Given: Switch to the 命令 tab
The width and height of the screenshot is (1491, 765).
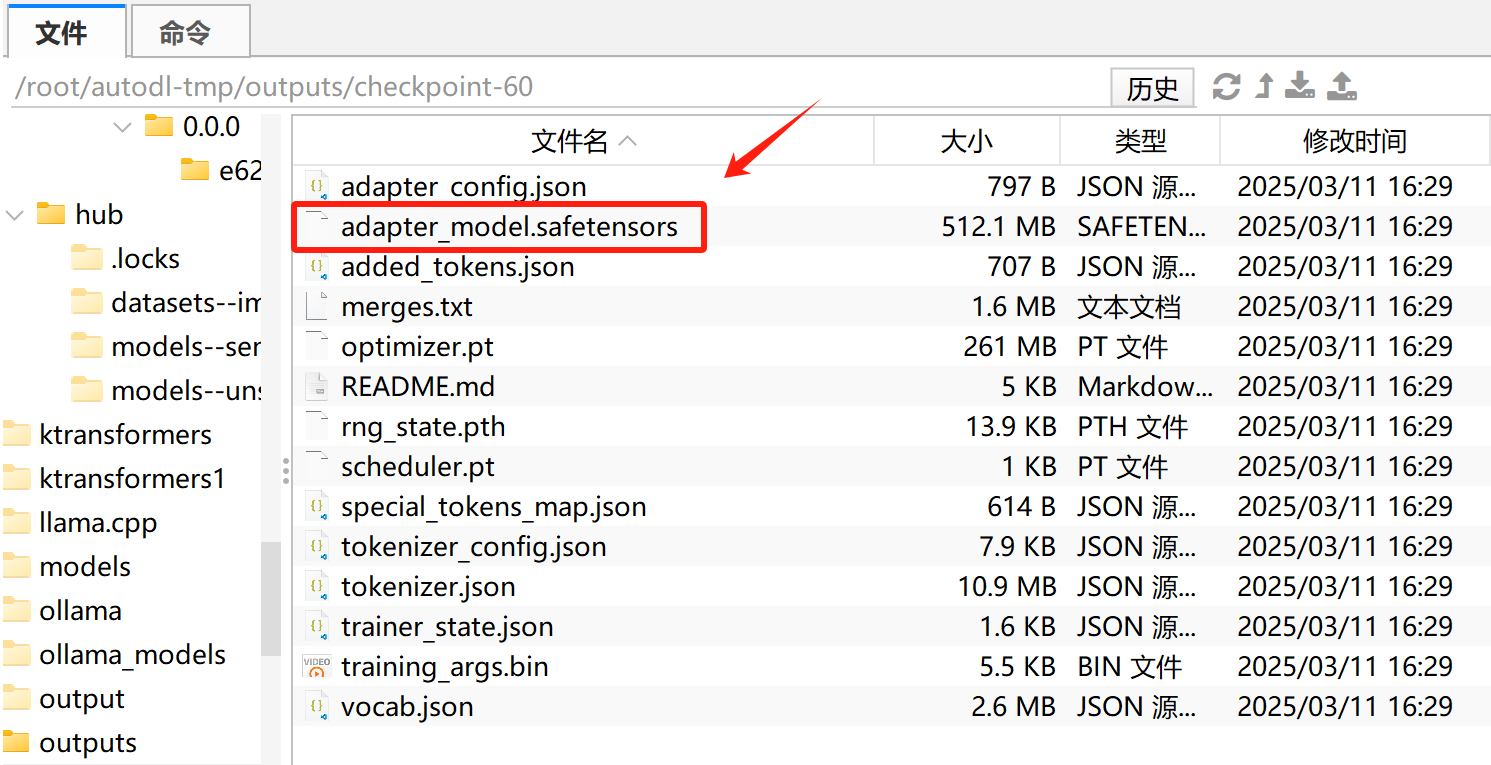Looking at the screenshot, I should point(189,33).
